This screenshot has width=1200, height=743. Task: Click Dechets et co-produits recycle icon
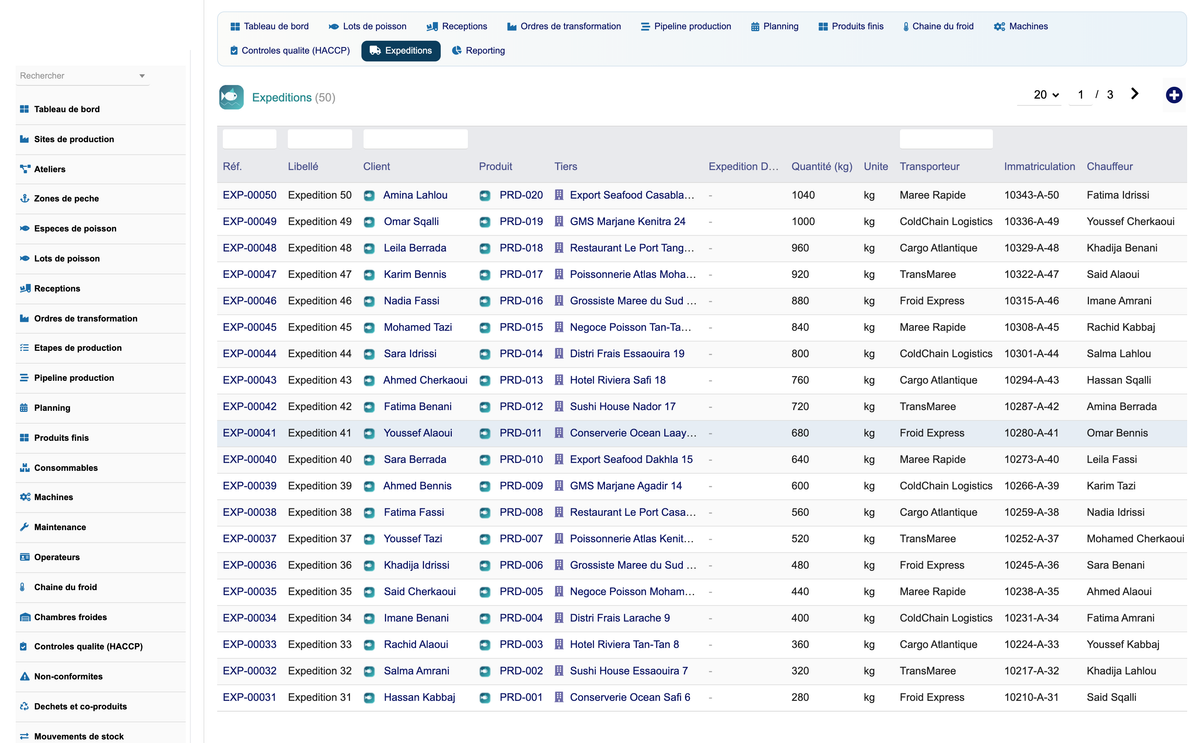pos(25,706)
